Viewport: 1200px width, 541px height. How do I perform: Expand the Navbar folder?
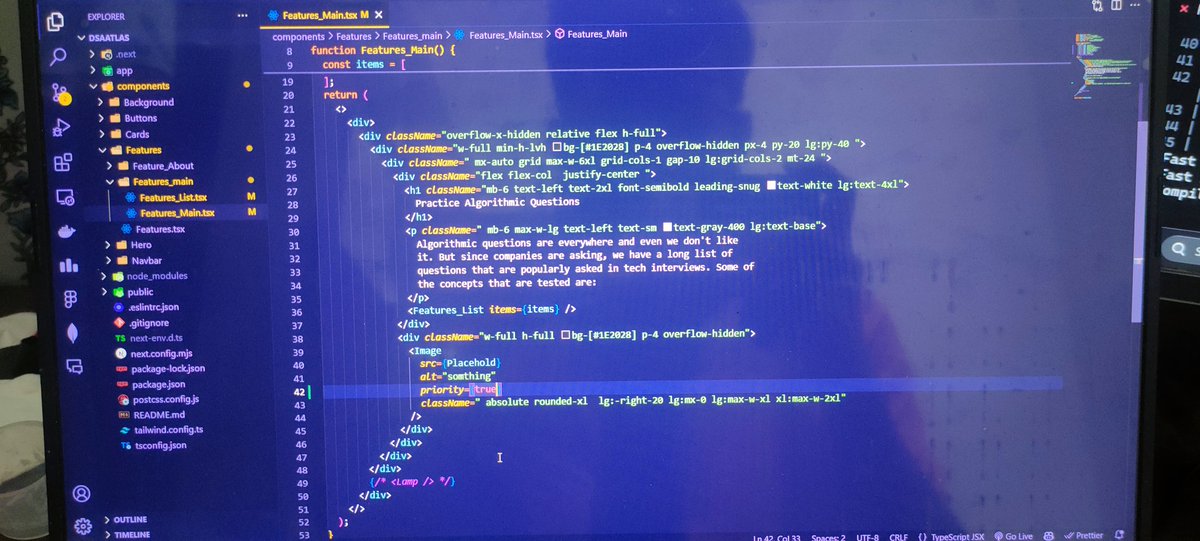pos(107,261)
